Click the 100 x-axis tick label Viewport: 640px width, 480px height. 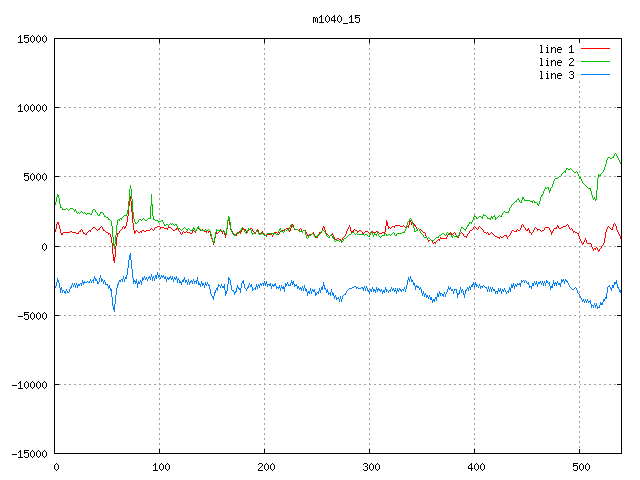(x=160, y=467)
